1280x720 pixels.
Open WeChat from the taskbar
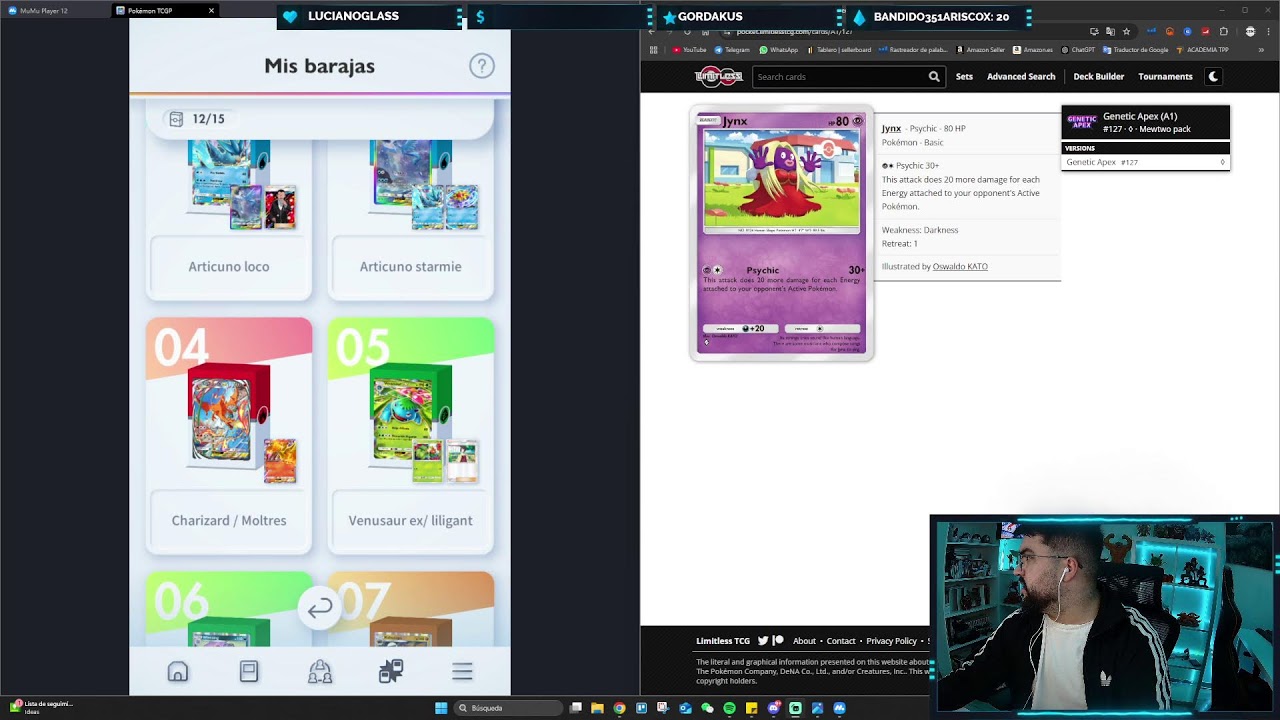pyautogui.click(x=707, y=708)
